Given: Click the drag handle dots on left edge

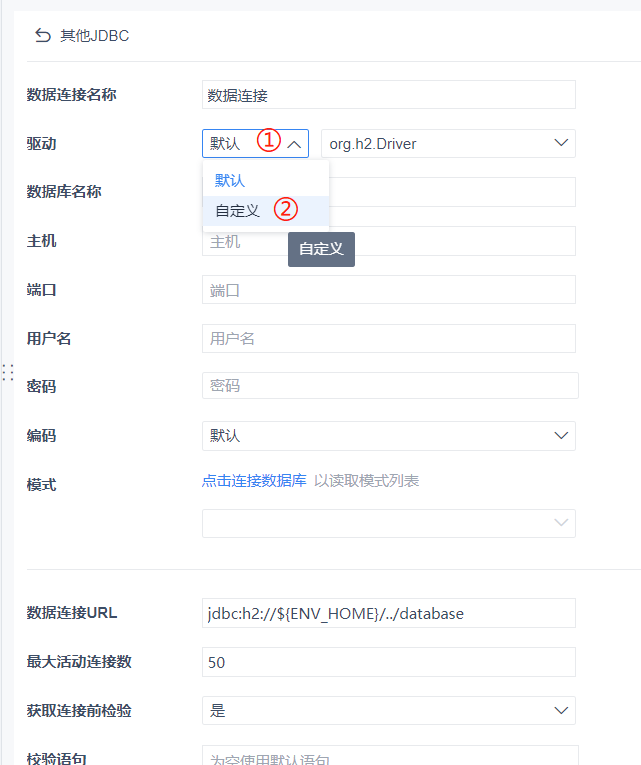Looking at the screenshot, I should click(x=7, y=373).
